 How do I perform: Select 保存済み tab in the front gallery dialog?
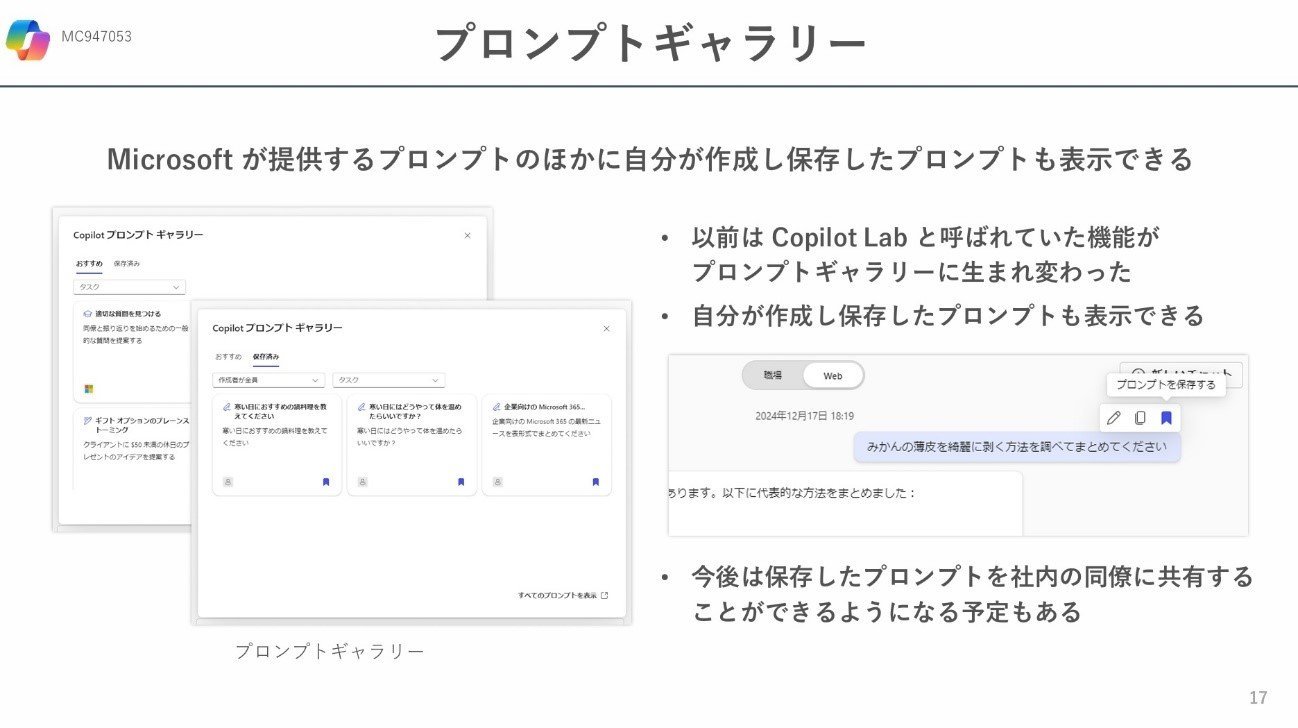pyautogui.click(x=266, y=356)
